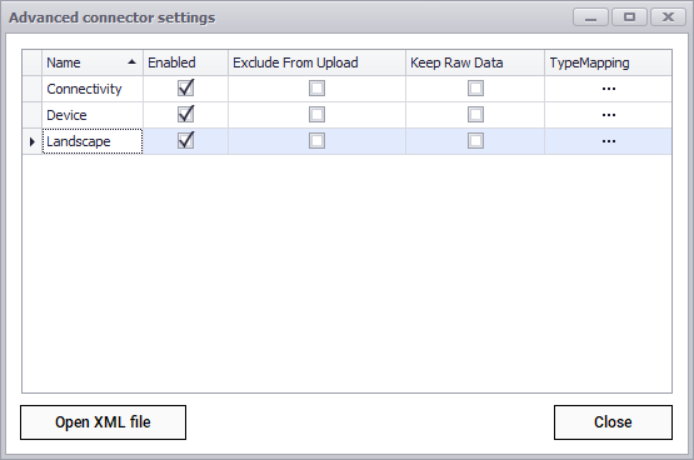
Task: Maximize the Advanced connector settings window
Action: [629, 17]
